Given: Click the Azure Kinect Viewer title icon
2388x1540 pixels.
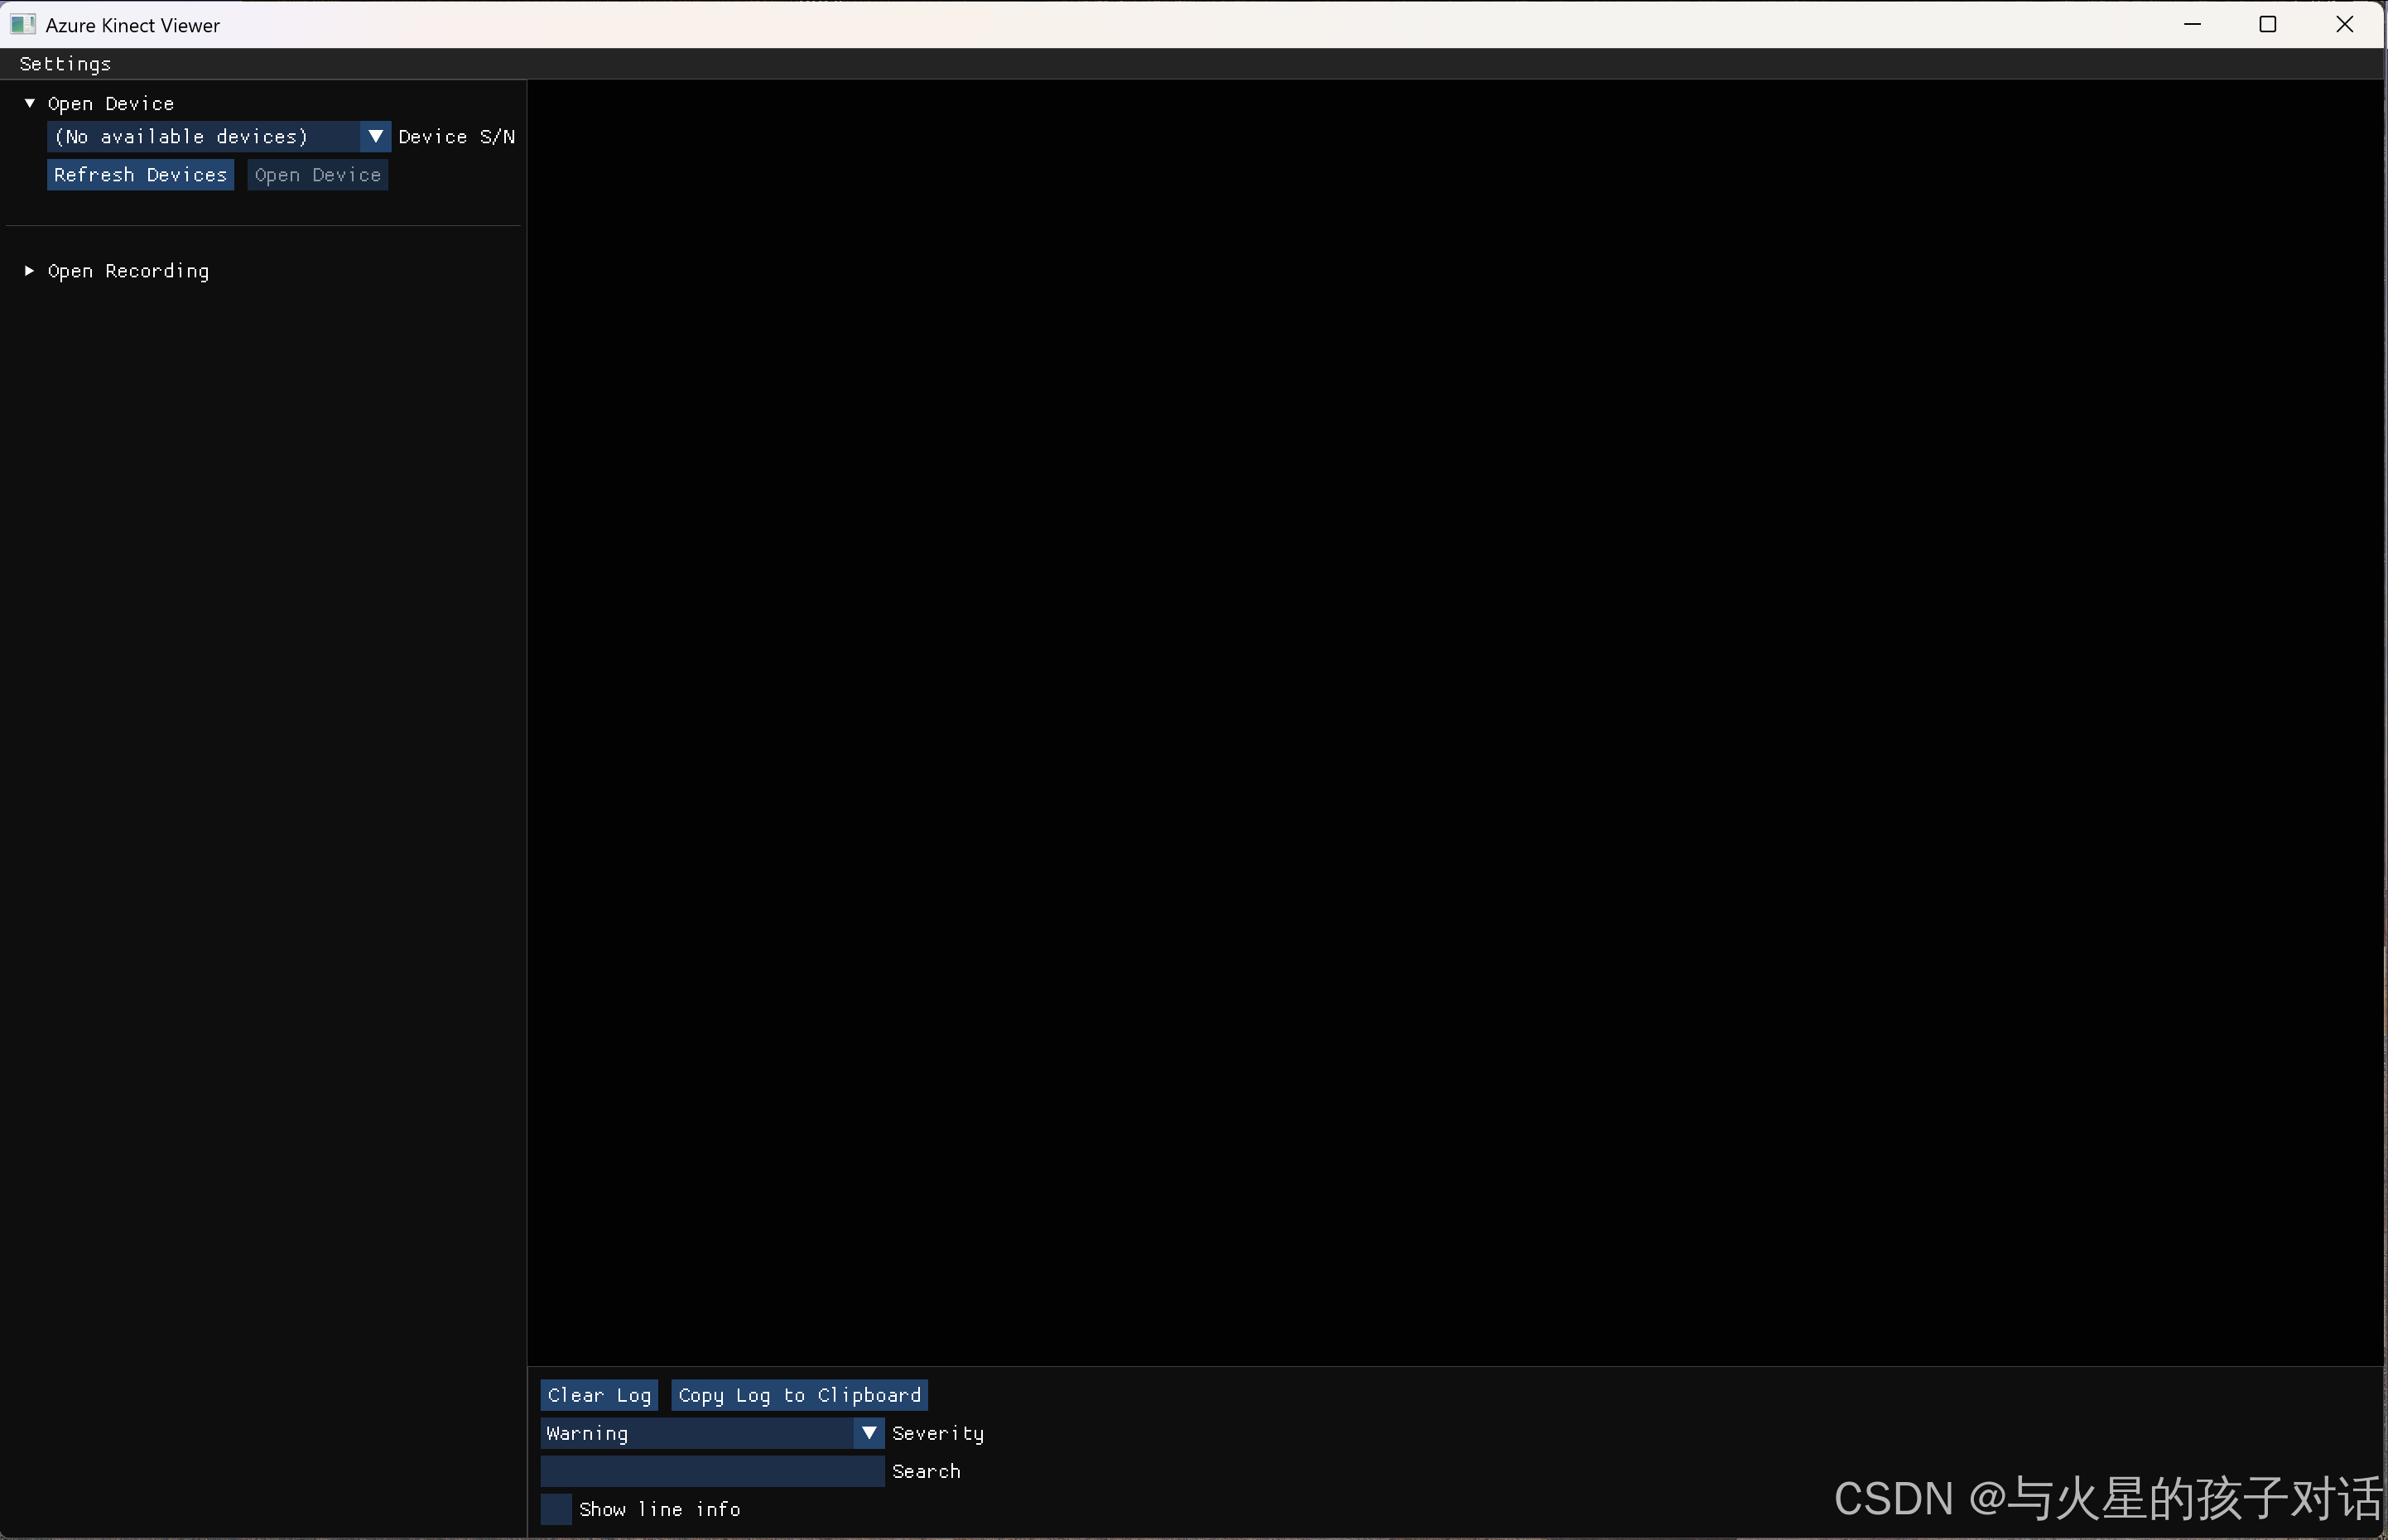Looking at the screenshot, I should point(23,24).
